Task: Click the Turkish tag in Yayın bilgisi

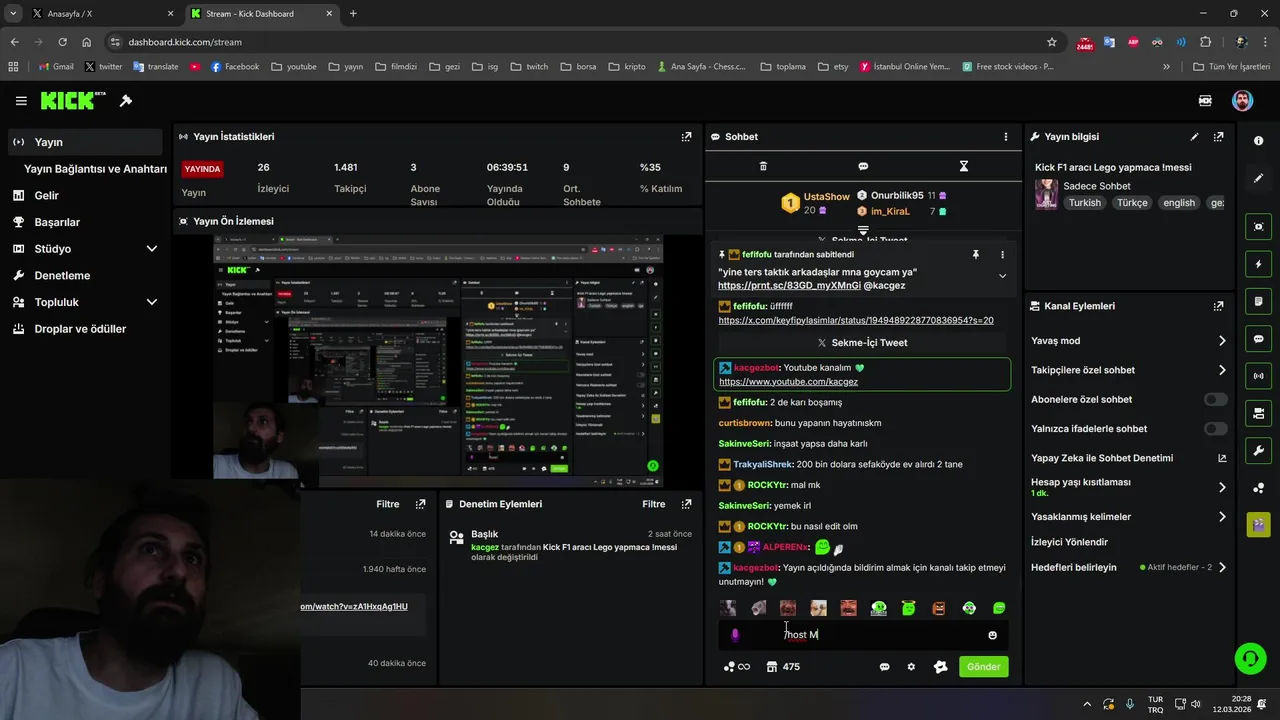Action: pos(1085,202)
